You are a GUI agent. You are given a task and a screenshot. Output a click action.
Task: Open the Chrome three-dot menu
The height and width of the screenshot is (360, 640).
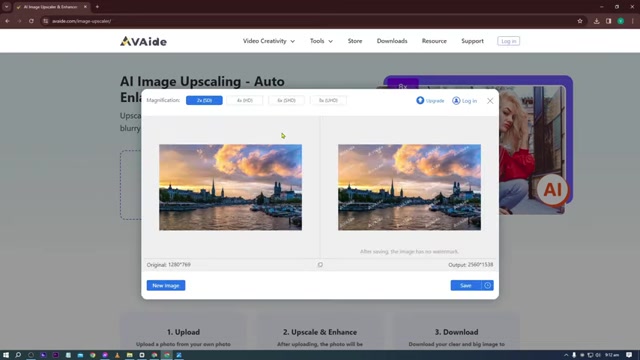633,21
